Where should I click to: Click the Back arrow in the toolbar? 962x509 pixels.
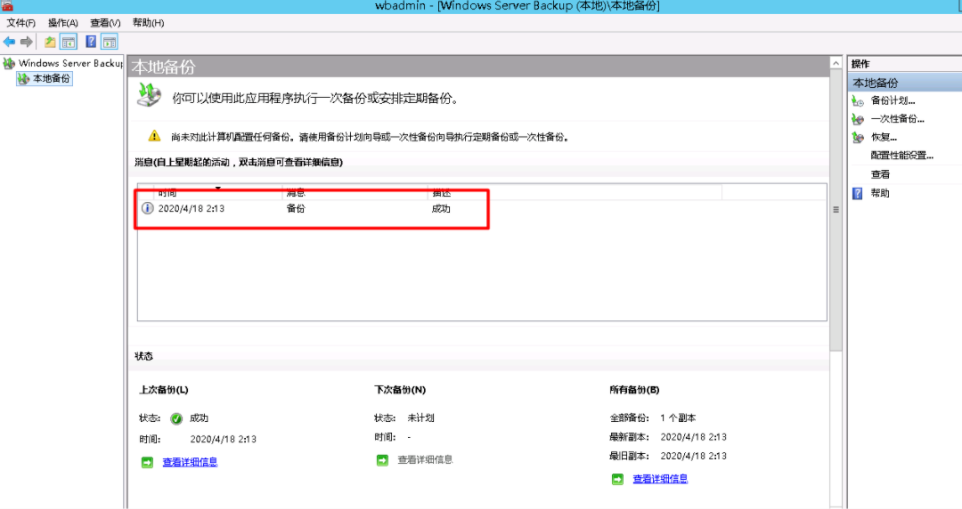point(9,42)
